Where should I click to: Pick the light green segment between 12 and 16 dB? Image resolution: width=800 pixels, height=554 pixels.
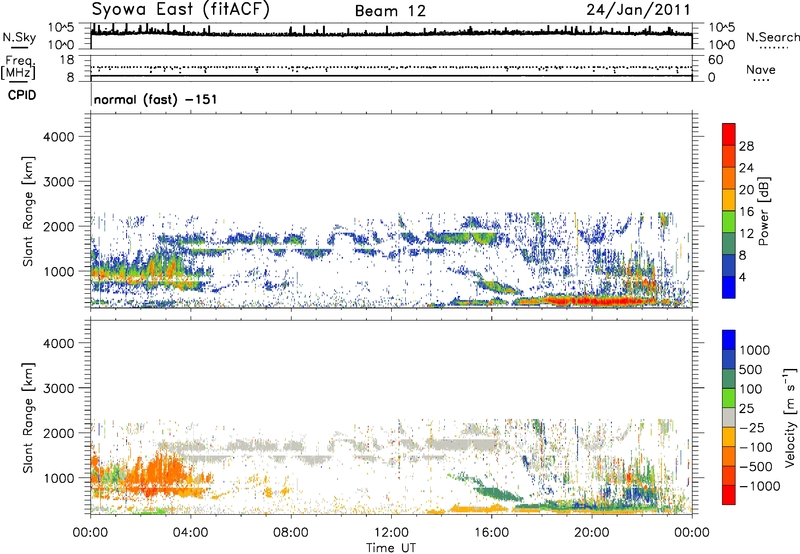click(729, 222)
